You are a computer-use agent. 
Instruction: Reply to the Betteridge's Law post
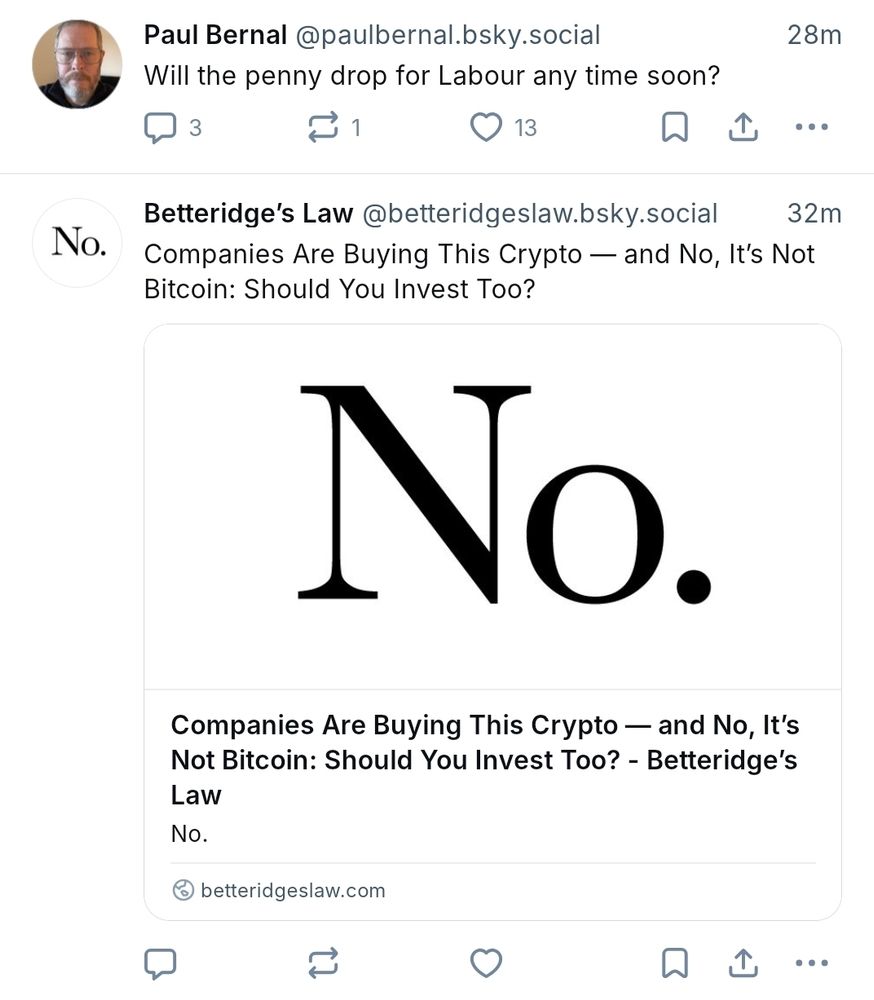[162, 963]
